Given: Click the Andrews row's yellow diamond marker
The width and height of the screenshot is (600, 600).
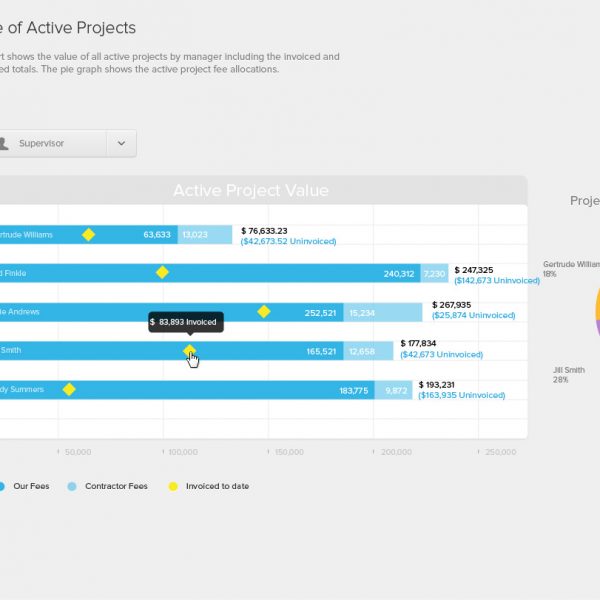Looking at the screenshot, I should click(x=264, y=312).
